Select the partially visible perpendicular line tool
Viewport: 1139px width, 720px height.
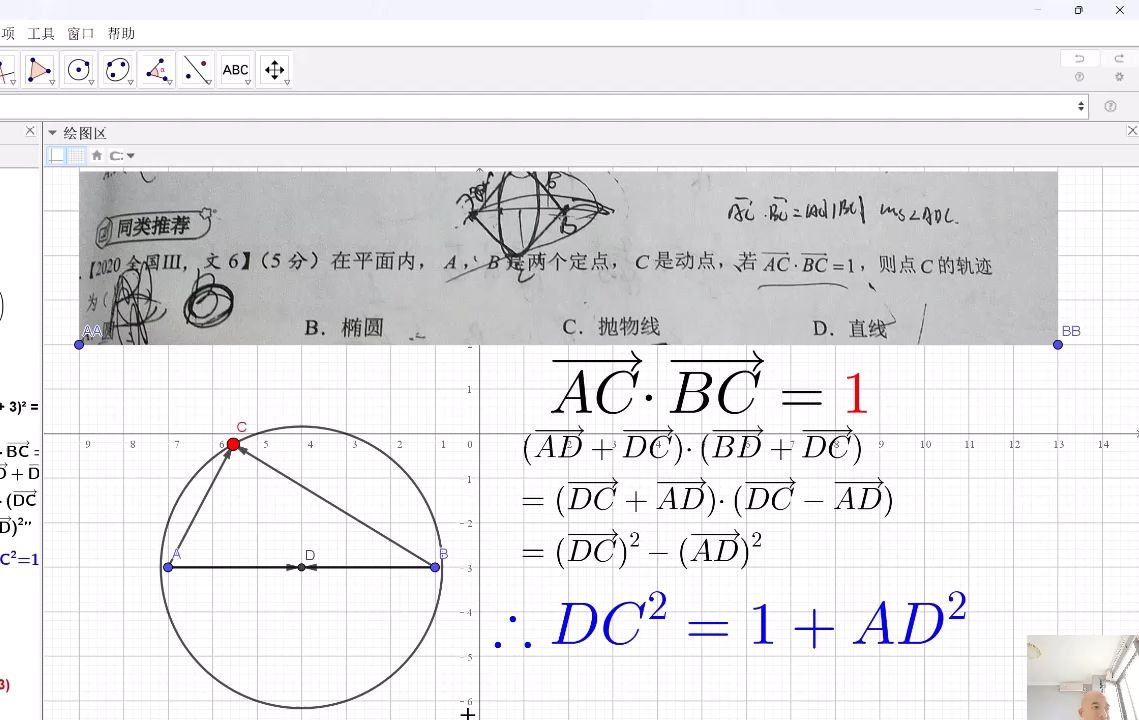point(7,70)
